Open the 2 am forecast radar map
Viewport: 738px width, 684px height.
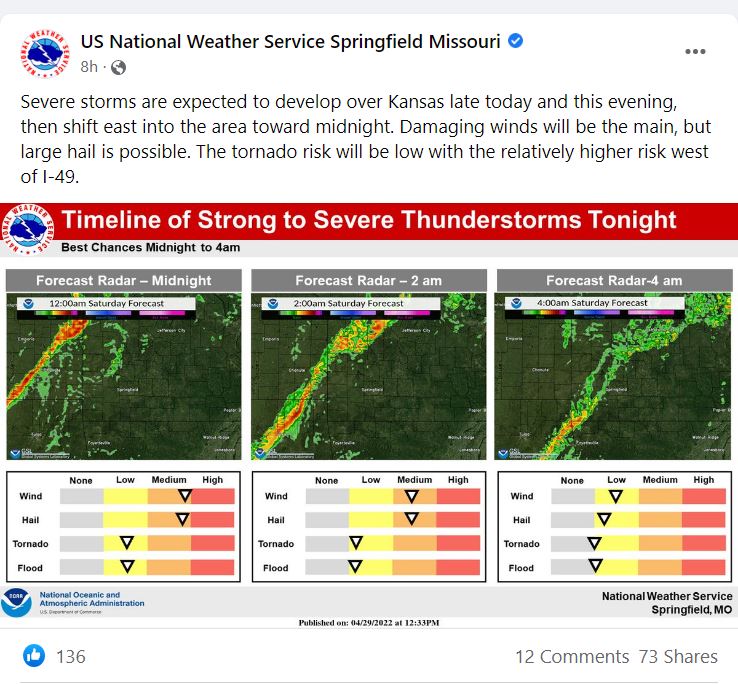[x=369, y=376]
